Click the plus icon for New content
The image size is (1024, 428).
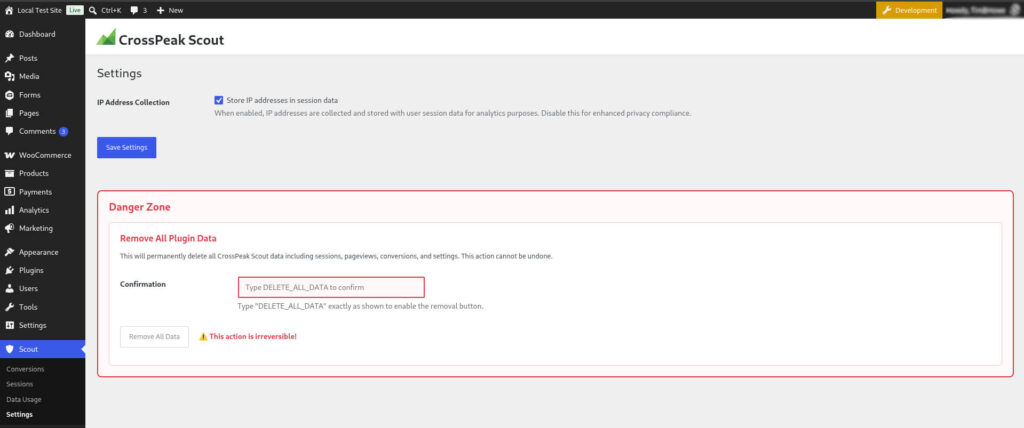pos(161,10)
